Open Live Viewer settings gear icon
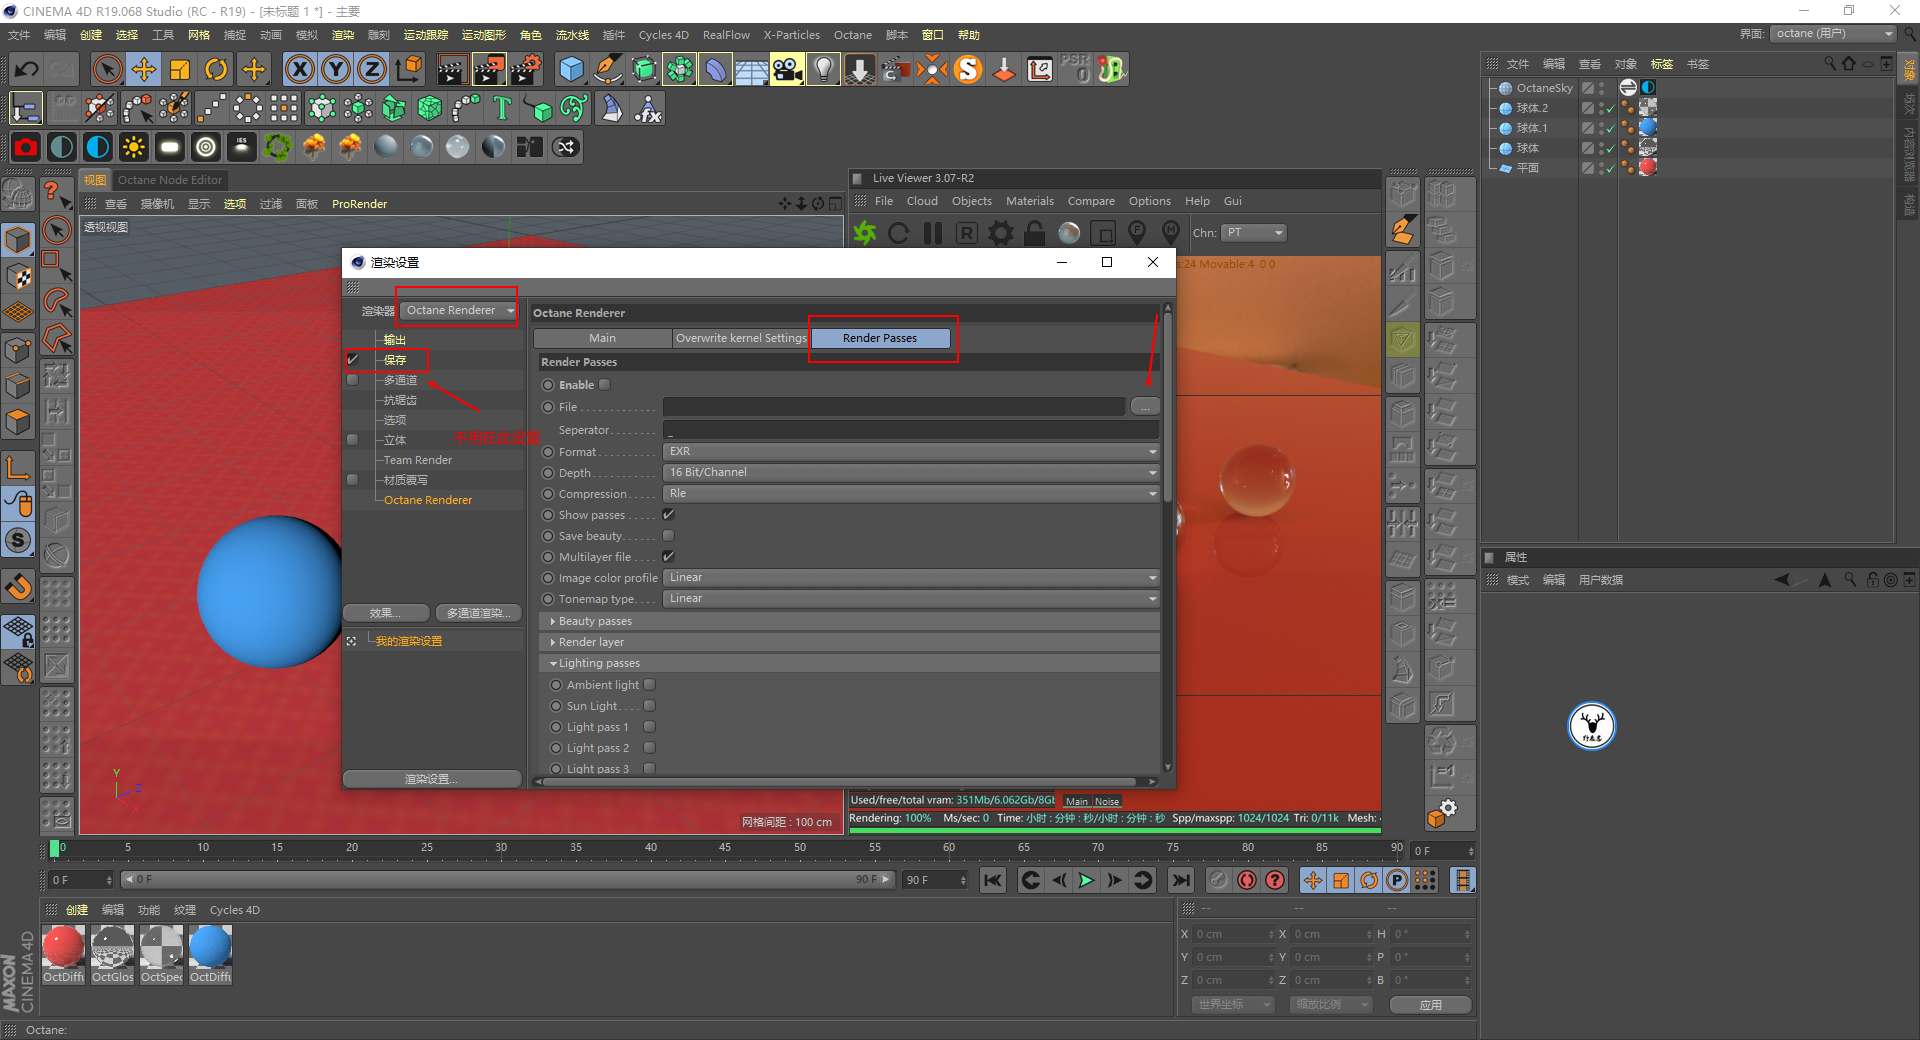Image resolution: width=1920 pixels, height=1040 pixels. tap(1000, 233)
